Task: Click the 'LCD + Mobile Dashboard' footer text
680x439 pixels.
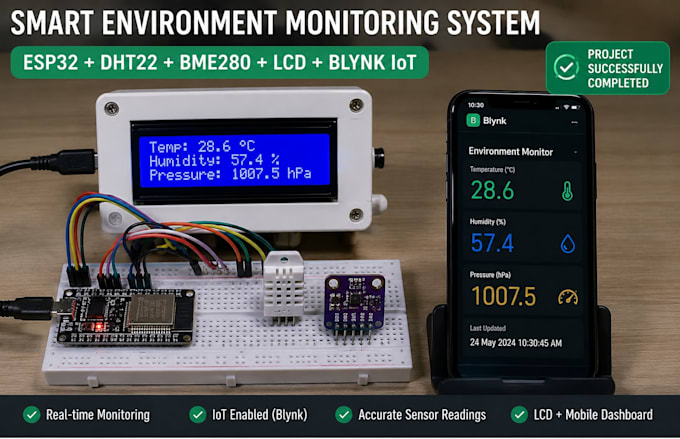Action: [593, 415]
